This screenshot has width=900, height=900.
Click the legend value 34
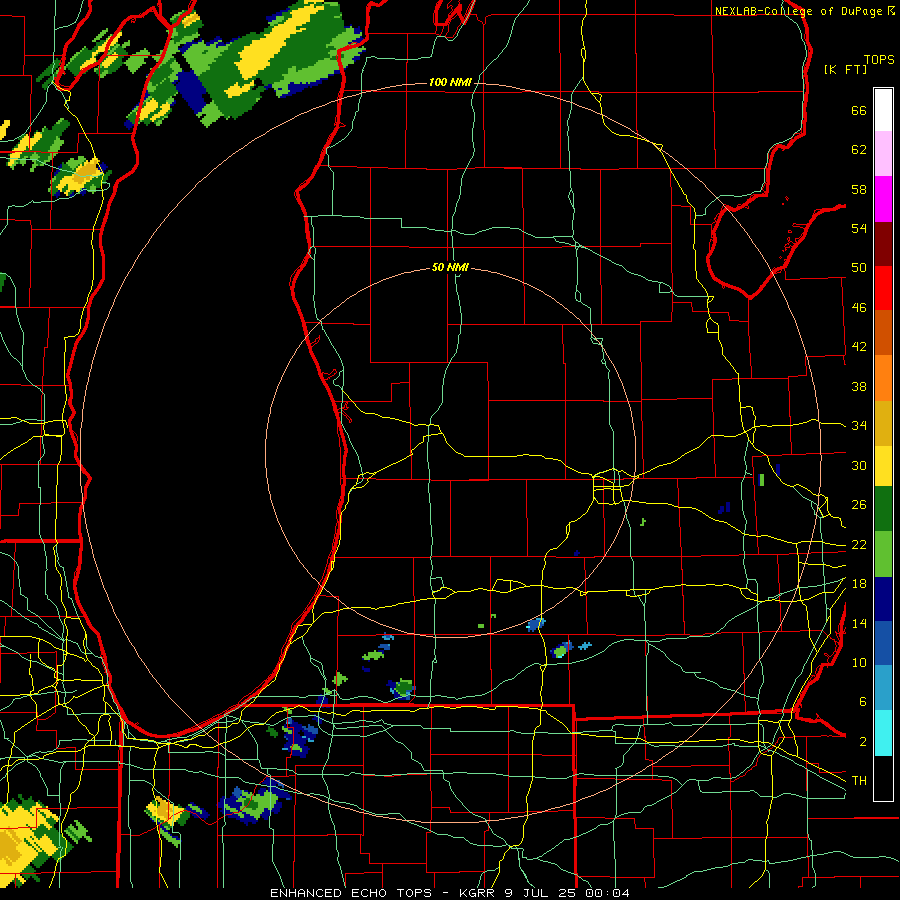tap(859, 426)
